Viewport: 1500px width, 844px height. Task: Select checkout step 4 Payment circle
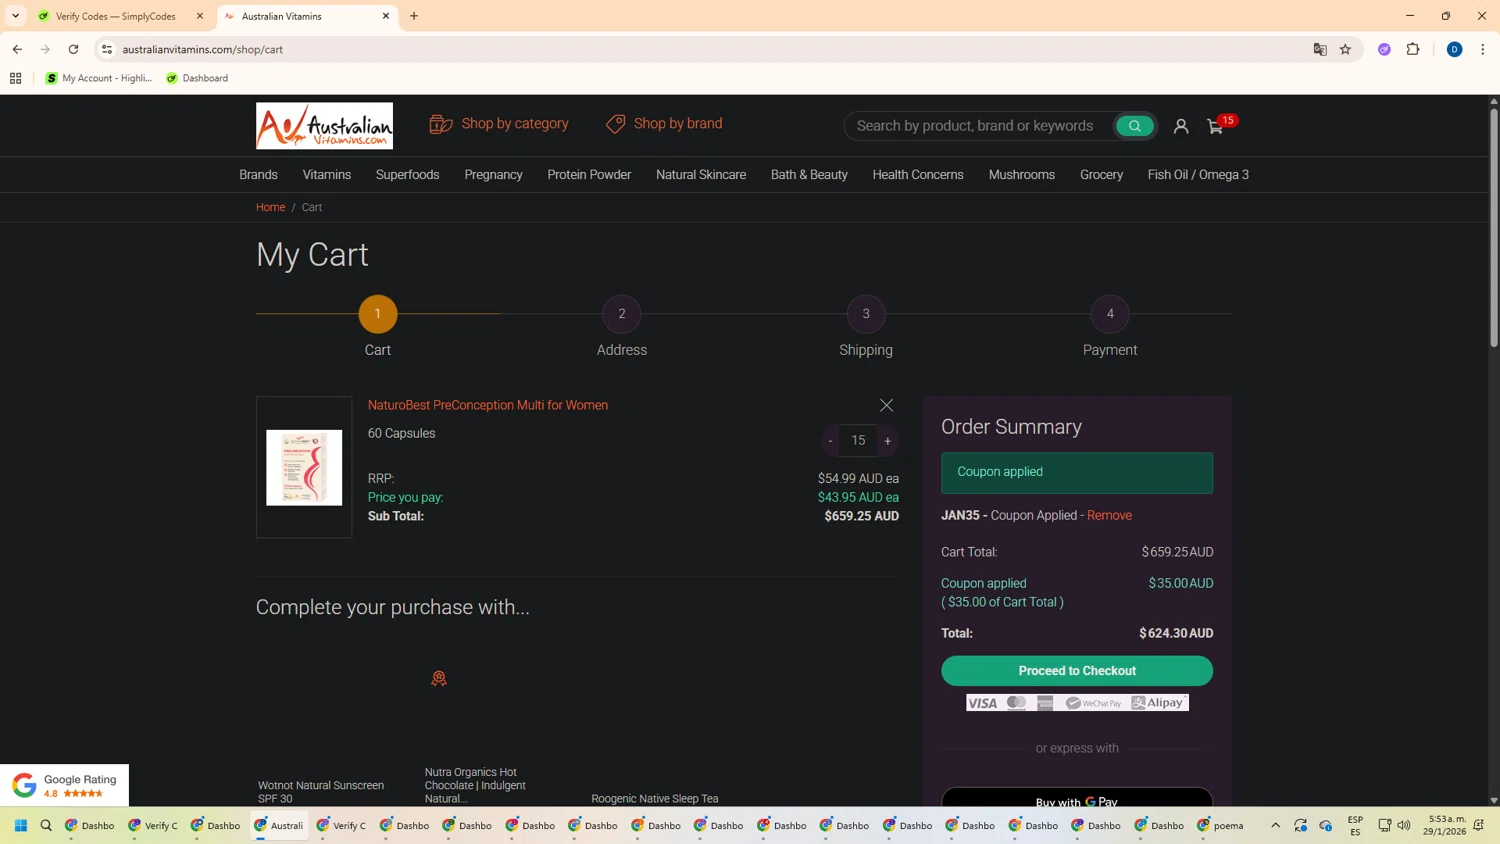[x=1110, y=314]
